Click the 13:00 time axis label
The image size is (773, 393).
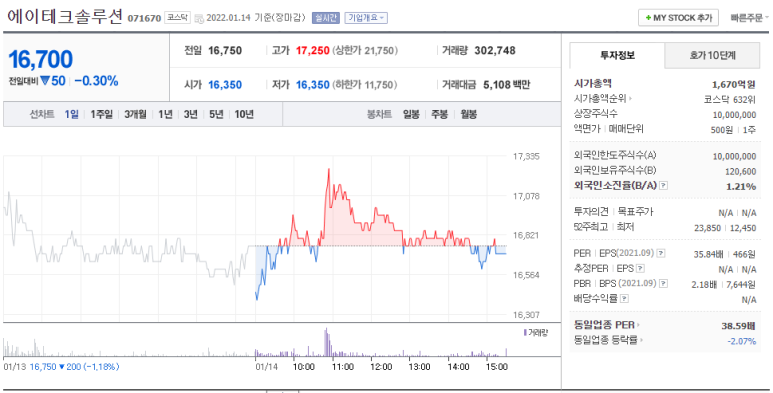click(x=420, y=367)
